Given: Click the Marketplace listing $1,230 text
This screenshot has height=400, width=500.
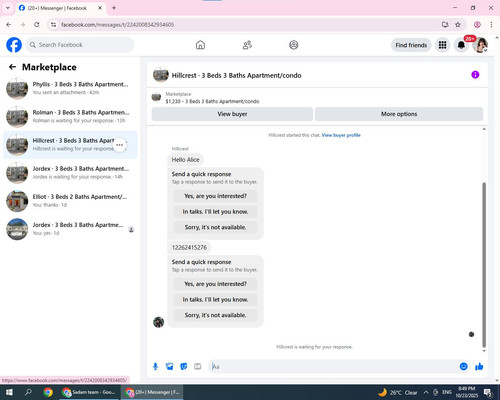Looking at the screenshot, I should tap(212, 101).
